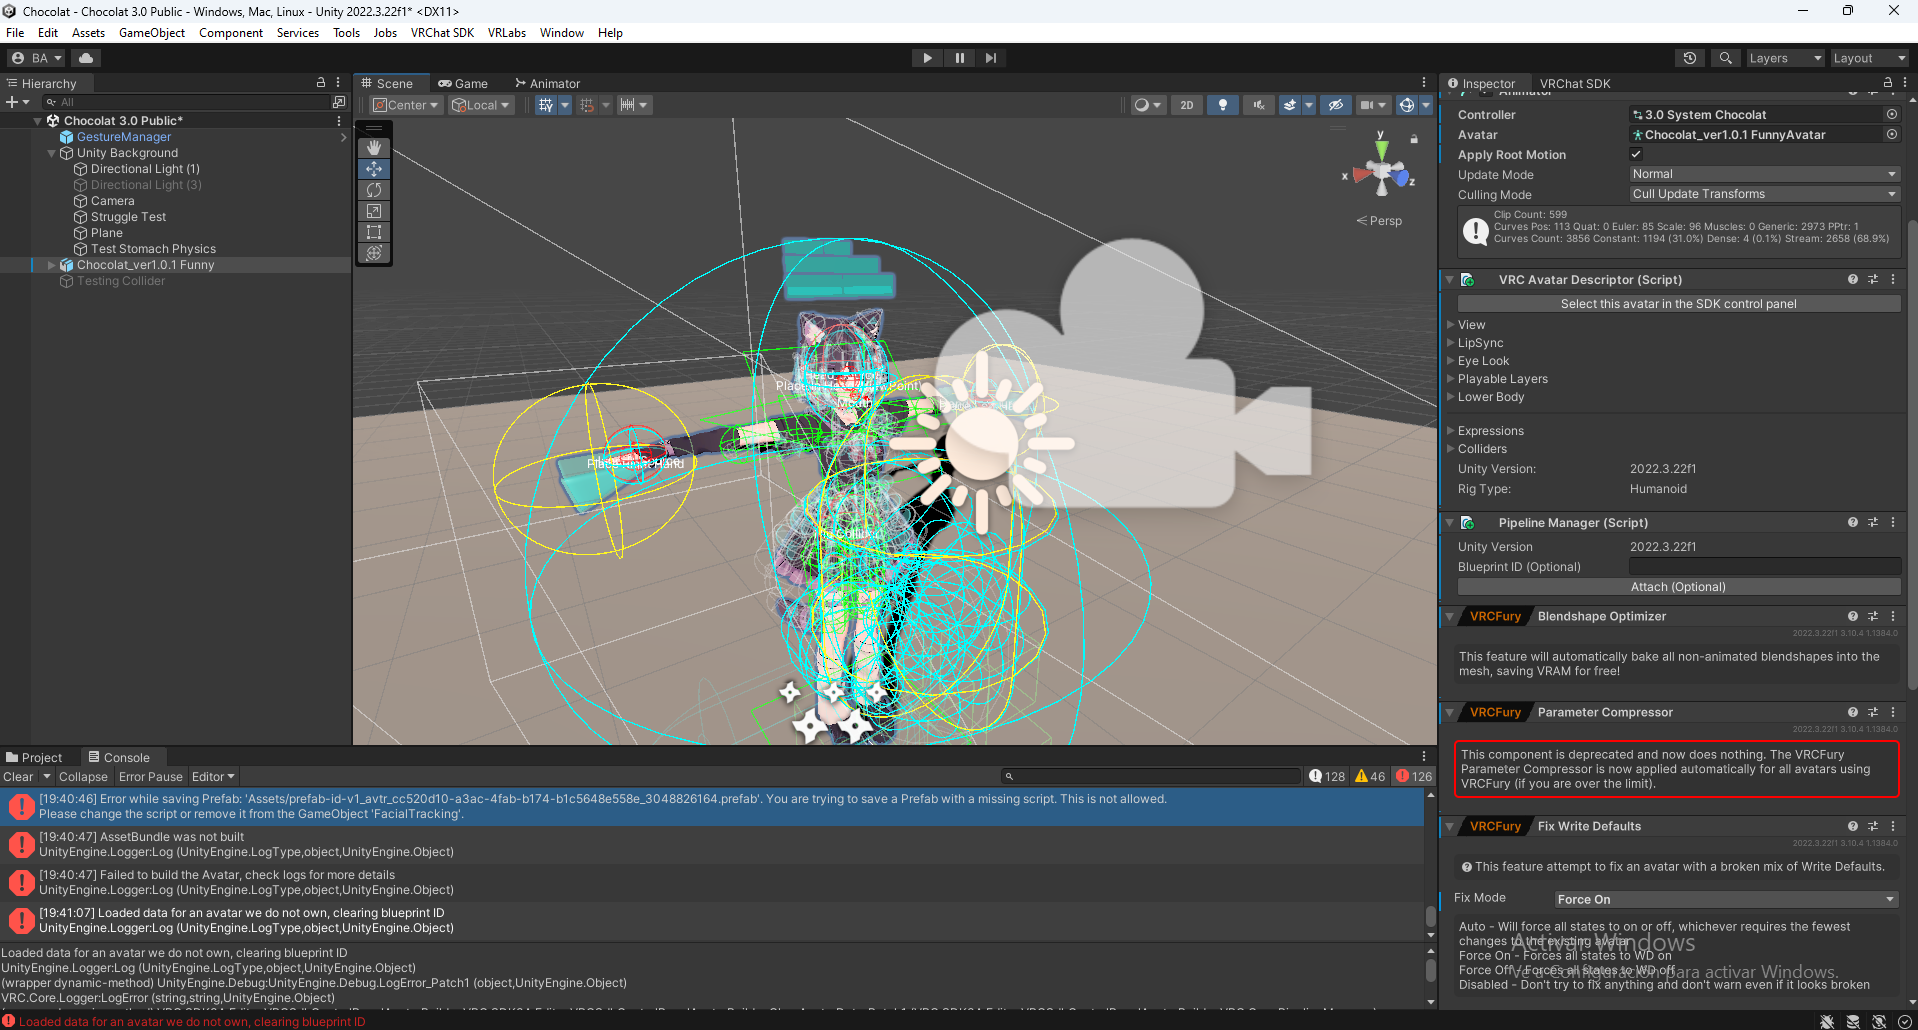Open the Local handle rotation dropdown
The width and height of the screenshot is (1918, 1030).
coord(481,105)
